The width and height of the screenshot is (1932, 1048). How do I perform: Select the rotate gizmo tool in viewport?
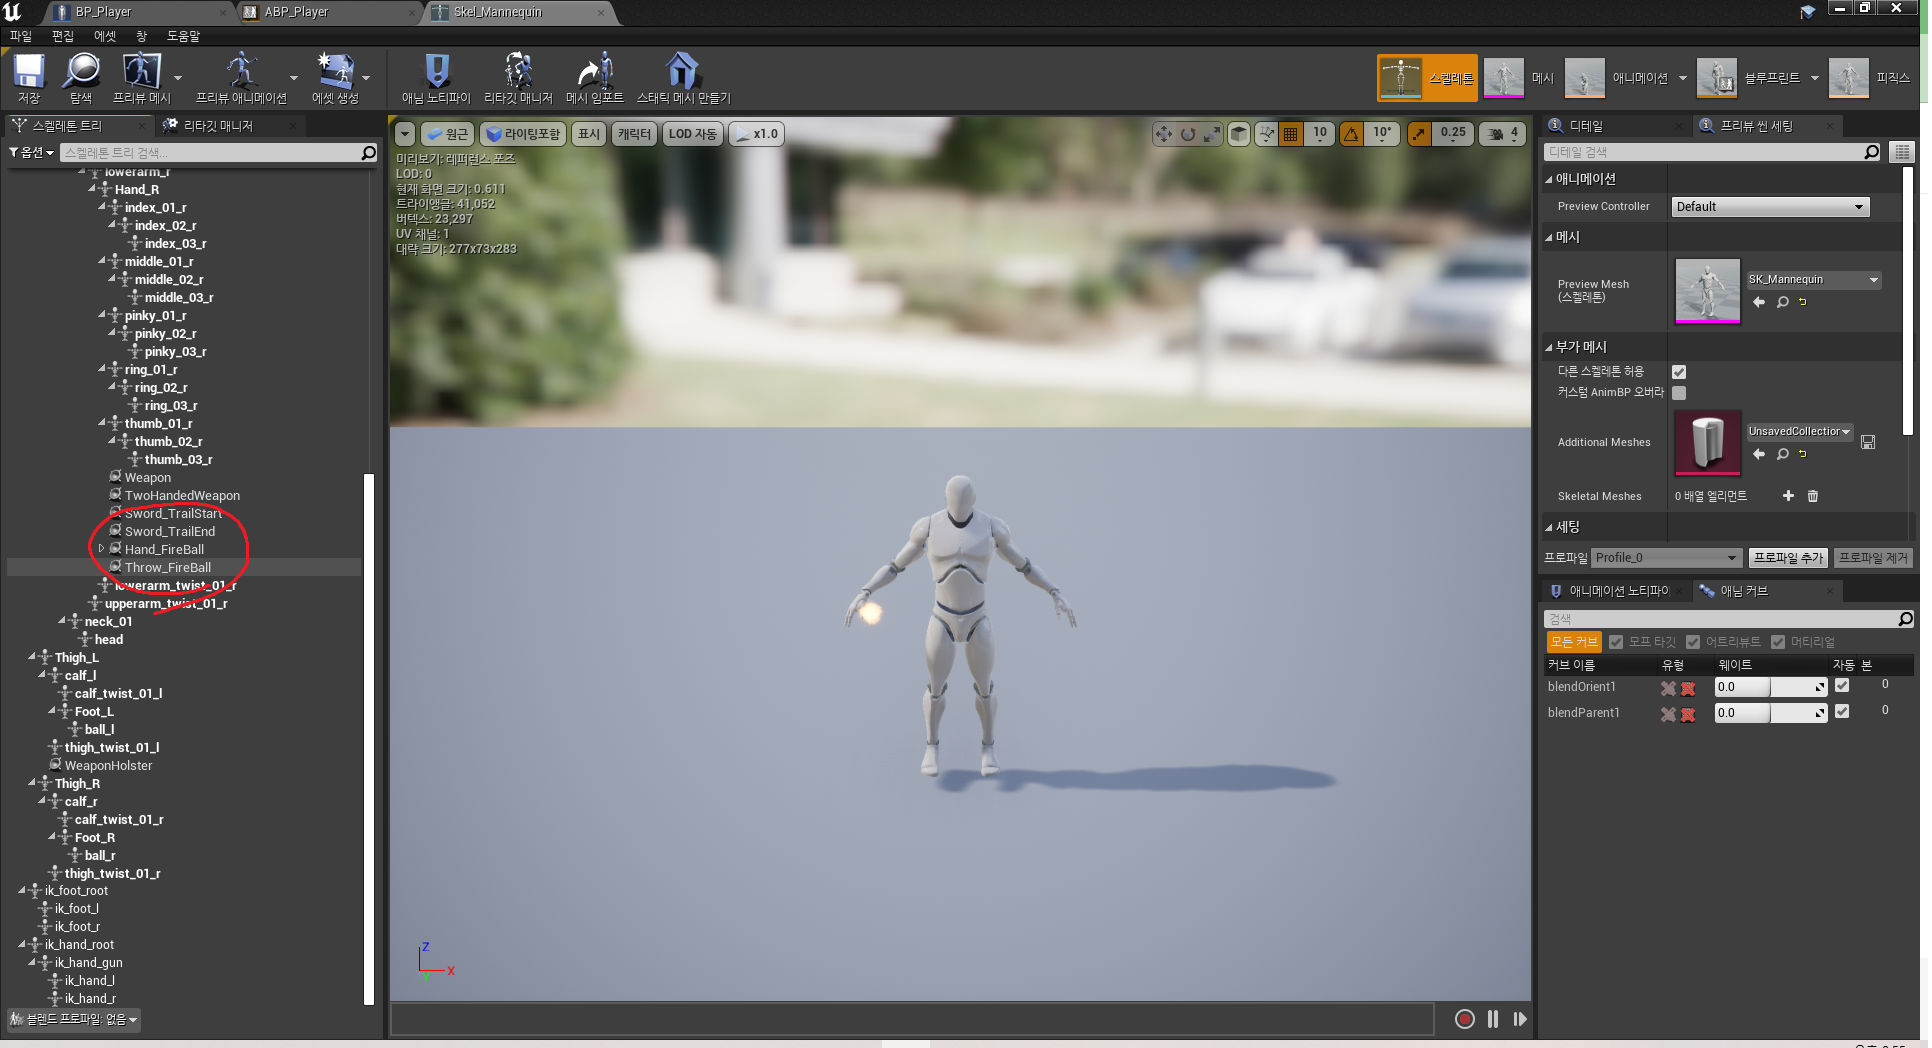point(1188,134)
